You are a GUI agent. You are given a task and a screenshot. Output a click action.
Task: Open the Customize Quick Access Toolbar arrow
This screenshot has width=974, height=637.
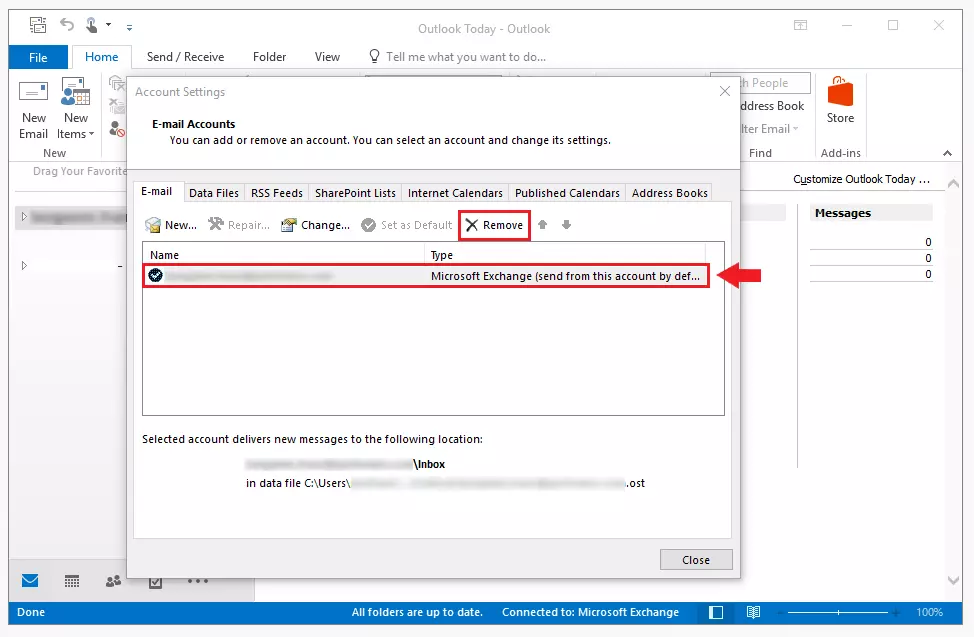pyautogui.click(x=129, y=27)
